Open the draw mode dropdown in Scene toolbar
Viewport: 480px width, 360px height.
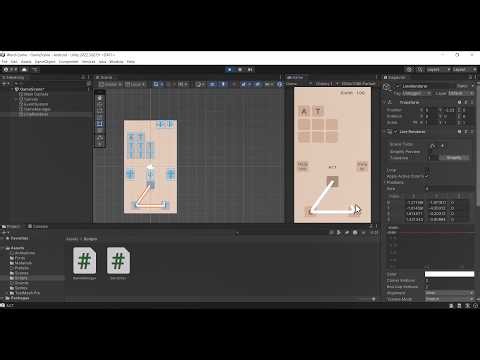pos(201,84)
